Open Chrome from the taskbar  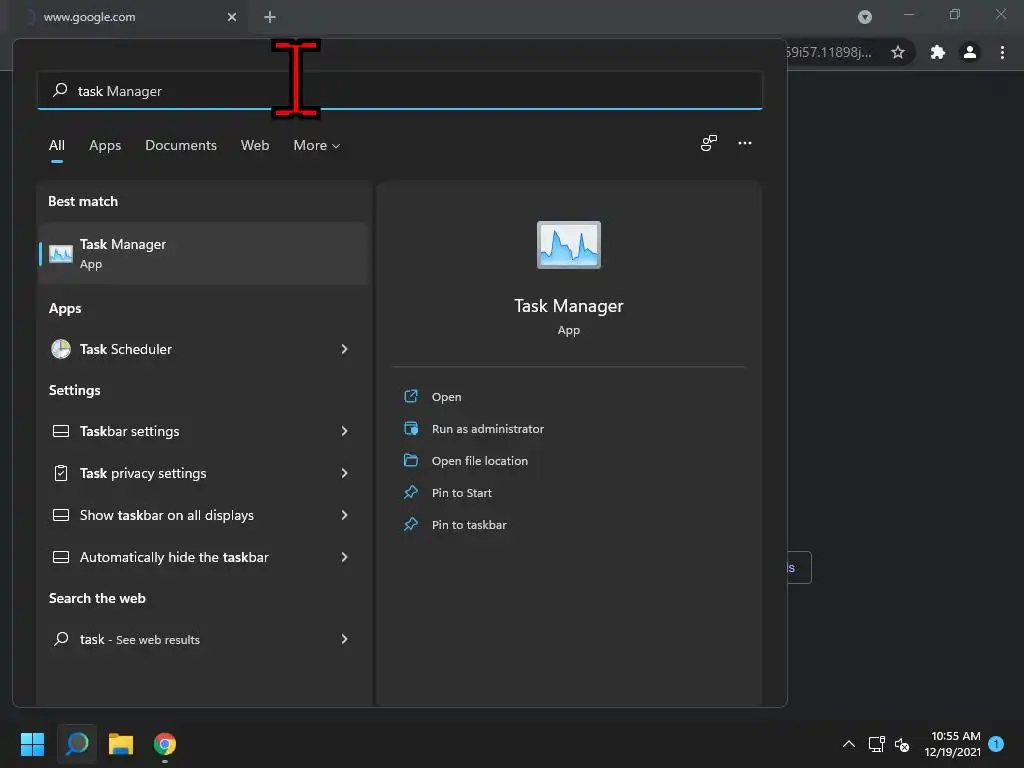(165, 744)
